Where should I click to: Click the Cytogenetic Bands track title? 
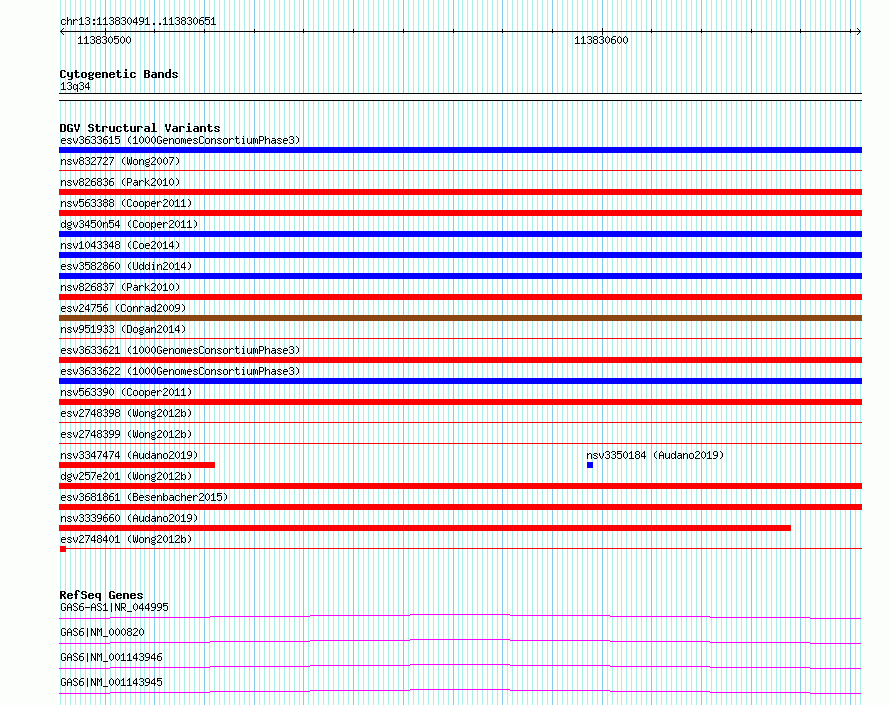coord(119,74)
